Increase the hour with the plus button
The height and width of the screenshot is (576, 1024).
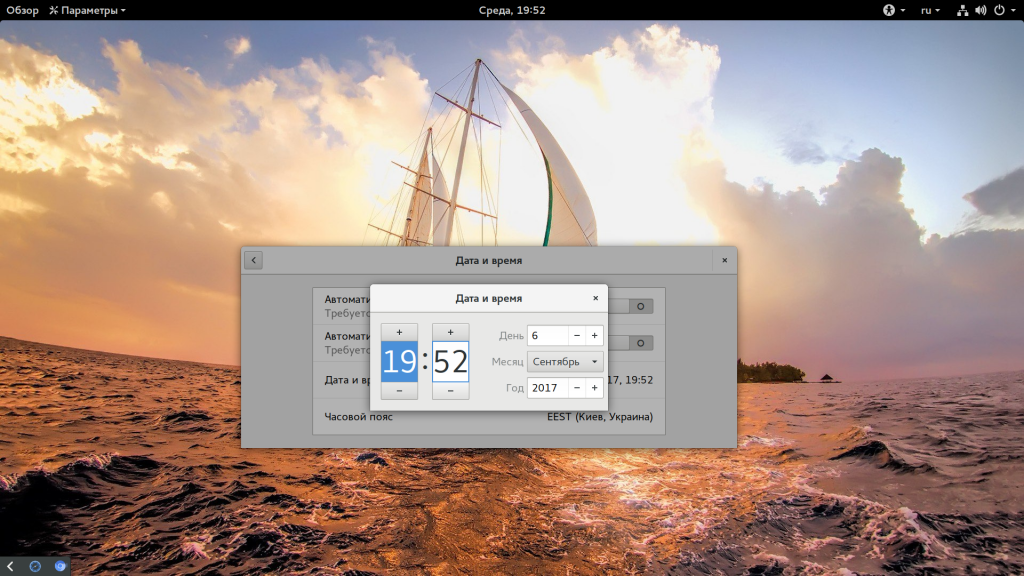(399, 332)
